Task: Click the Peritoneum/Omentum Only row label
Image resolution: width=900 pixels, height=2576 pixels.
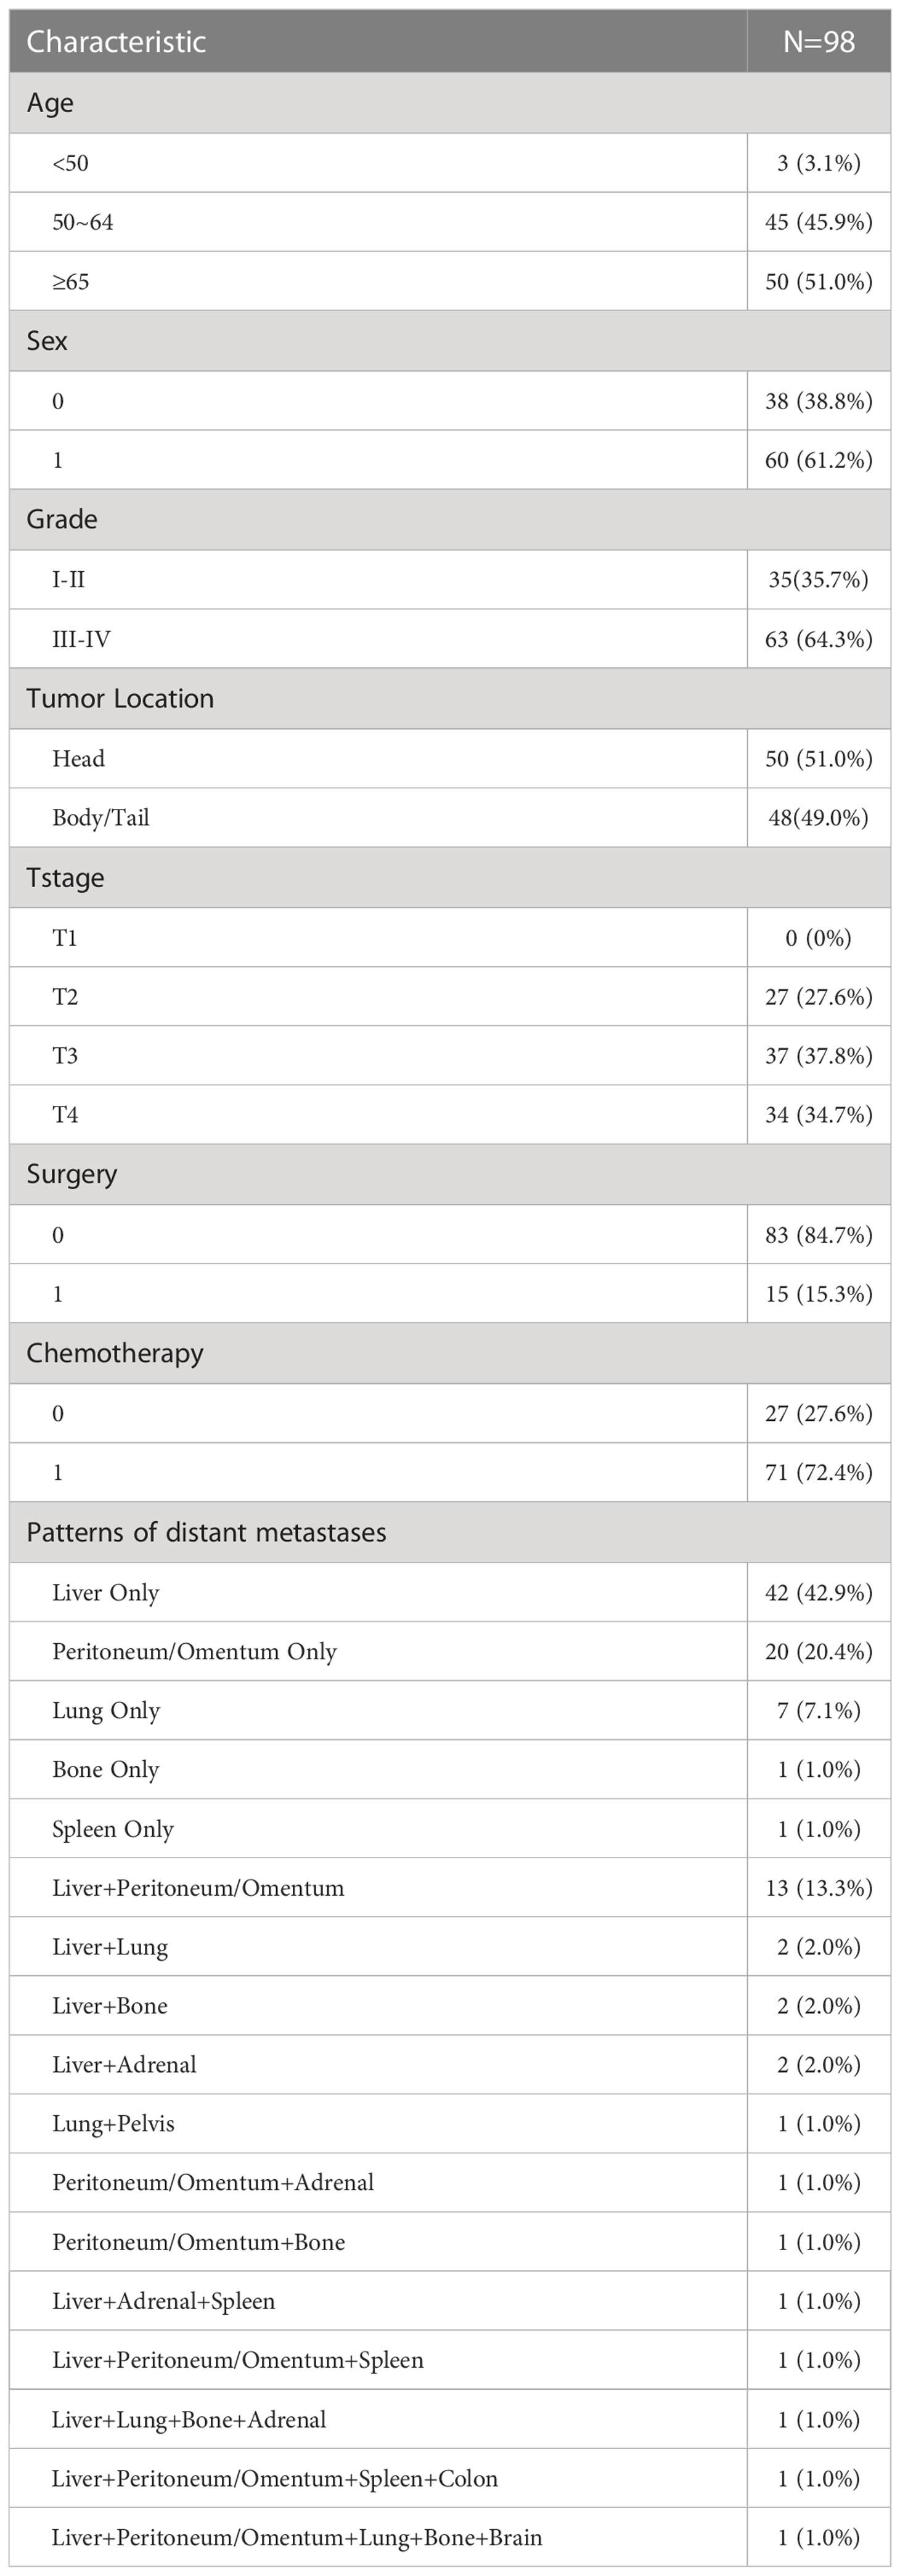Action: (x=194, y=1652)
